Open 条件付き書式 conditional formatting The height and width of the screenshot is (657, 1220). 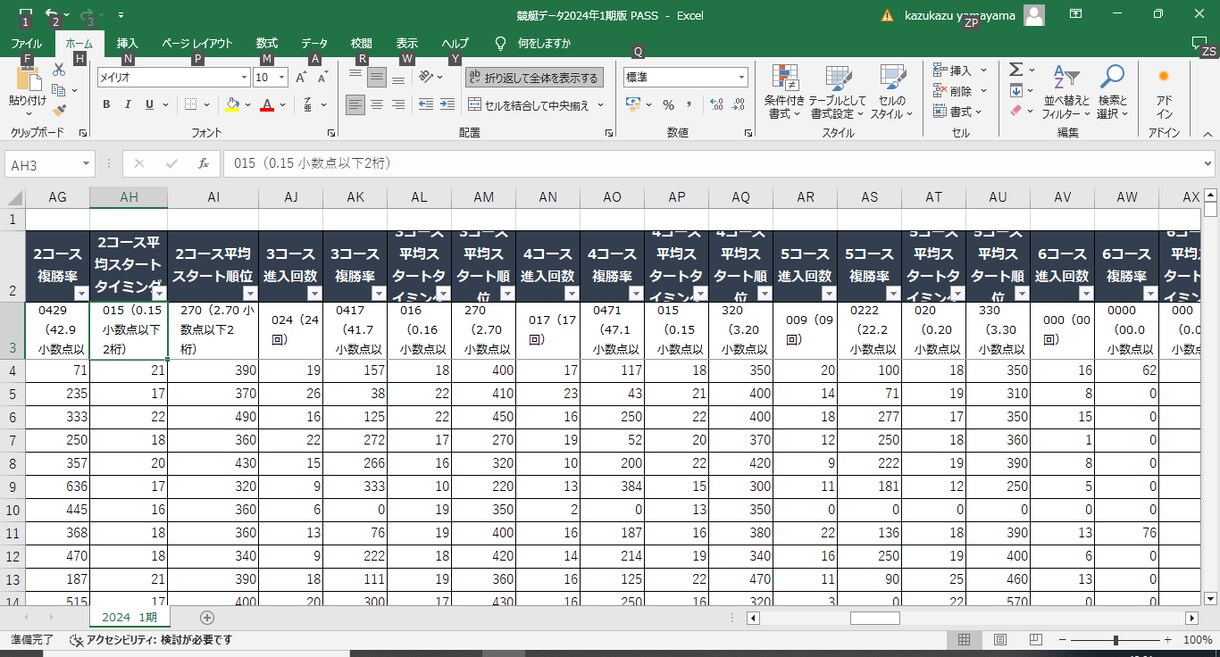pos(784,92)
